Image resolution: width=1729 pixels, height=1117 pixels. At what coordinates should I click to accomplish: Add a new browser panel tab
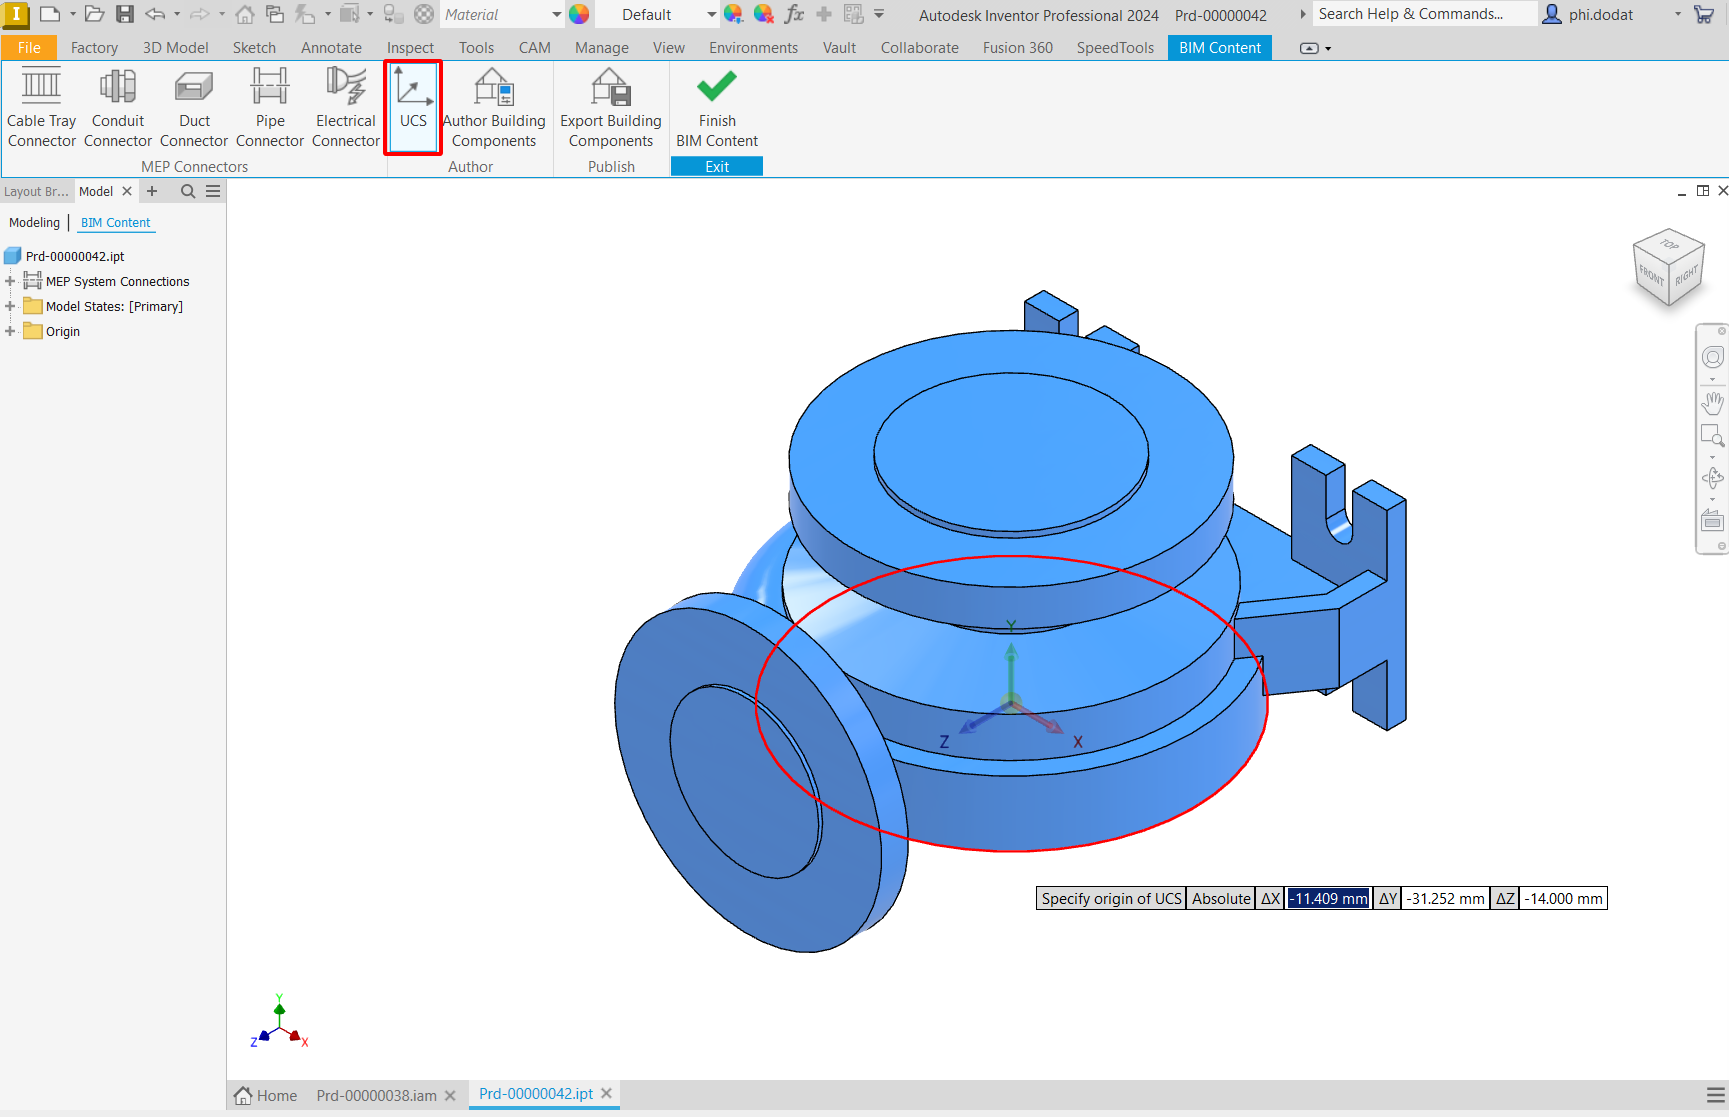[x=152, y=191]
